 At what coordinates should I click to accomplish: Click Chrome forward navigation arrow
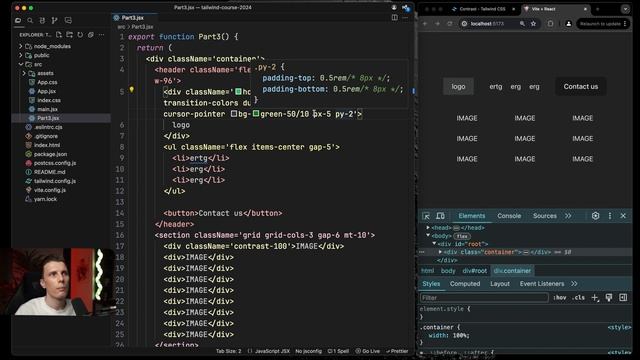pyautogui.click(x=437, y=24)
